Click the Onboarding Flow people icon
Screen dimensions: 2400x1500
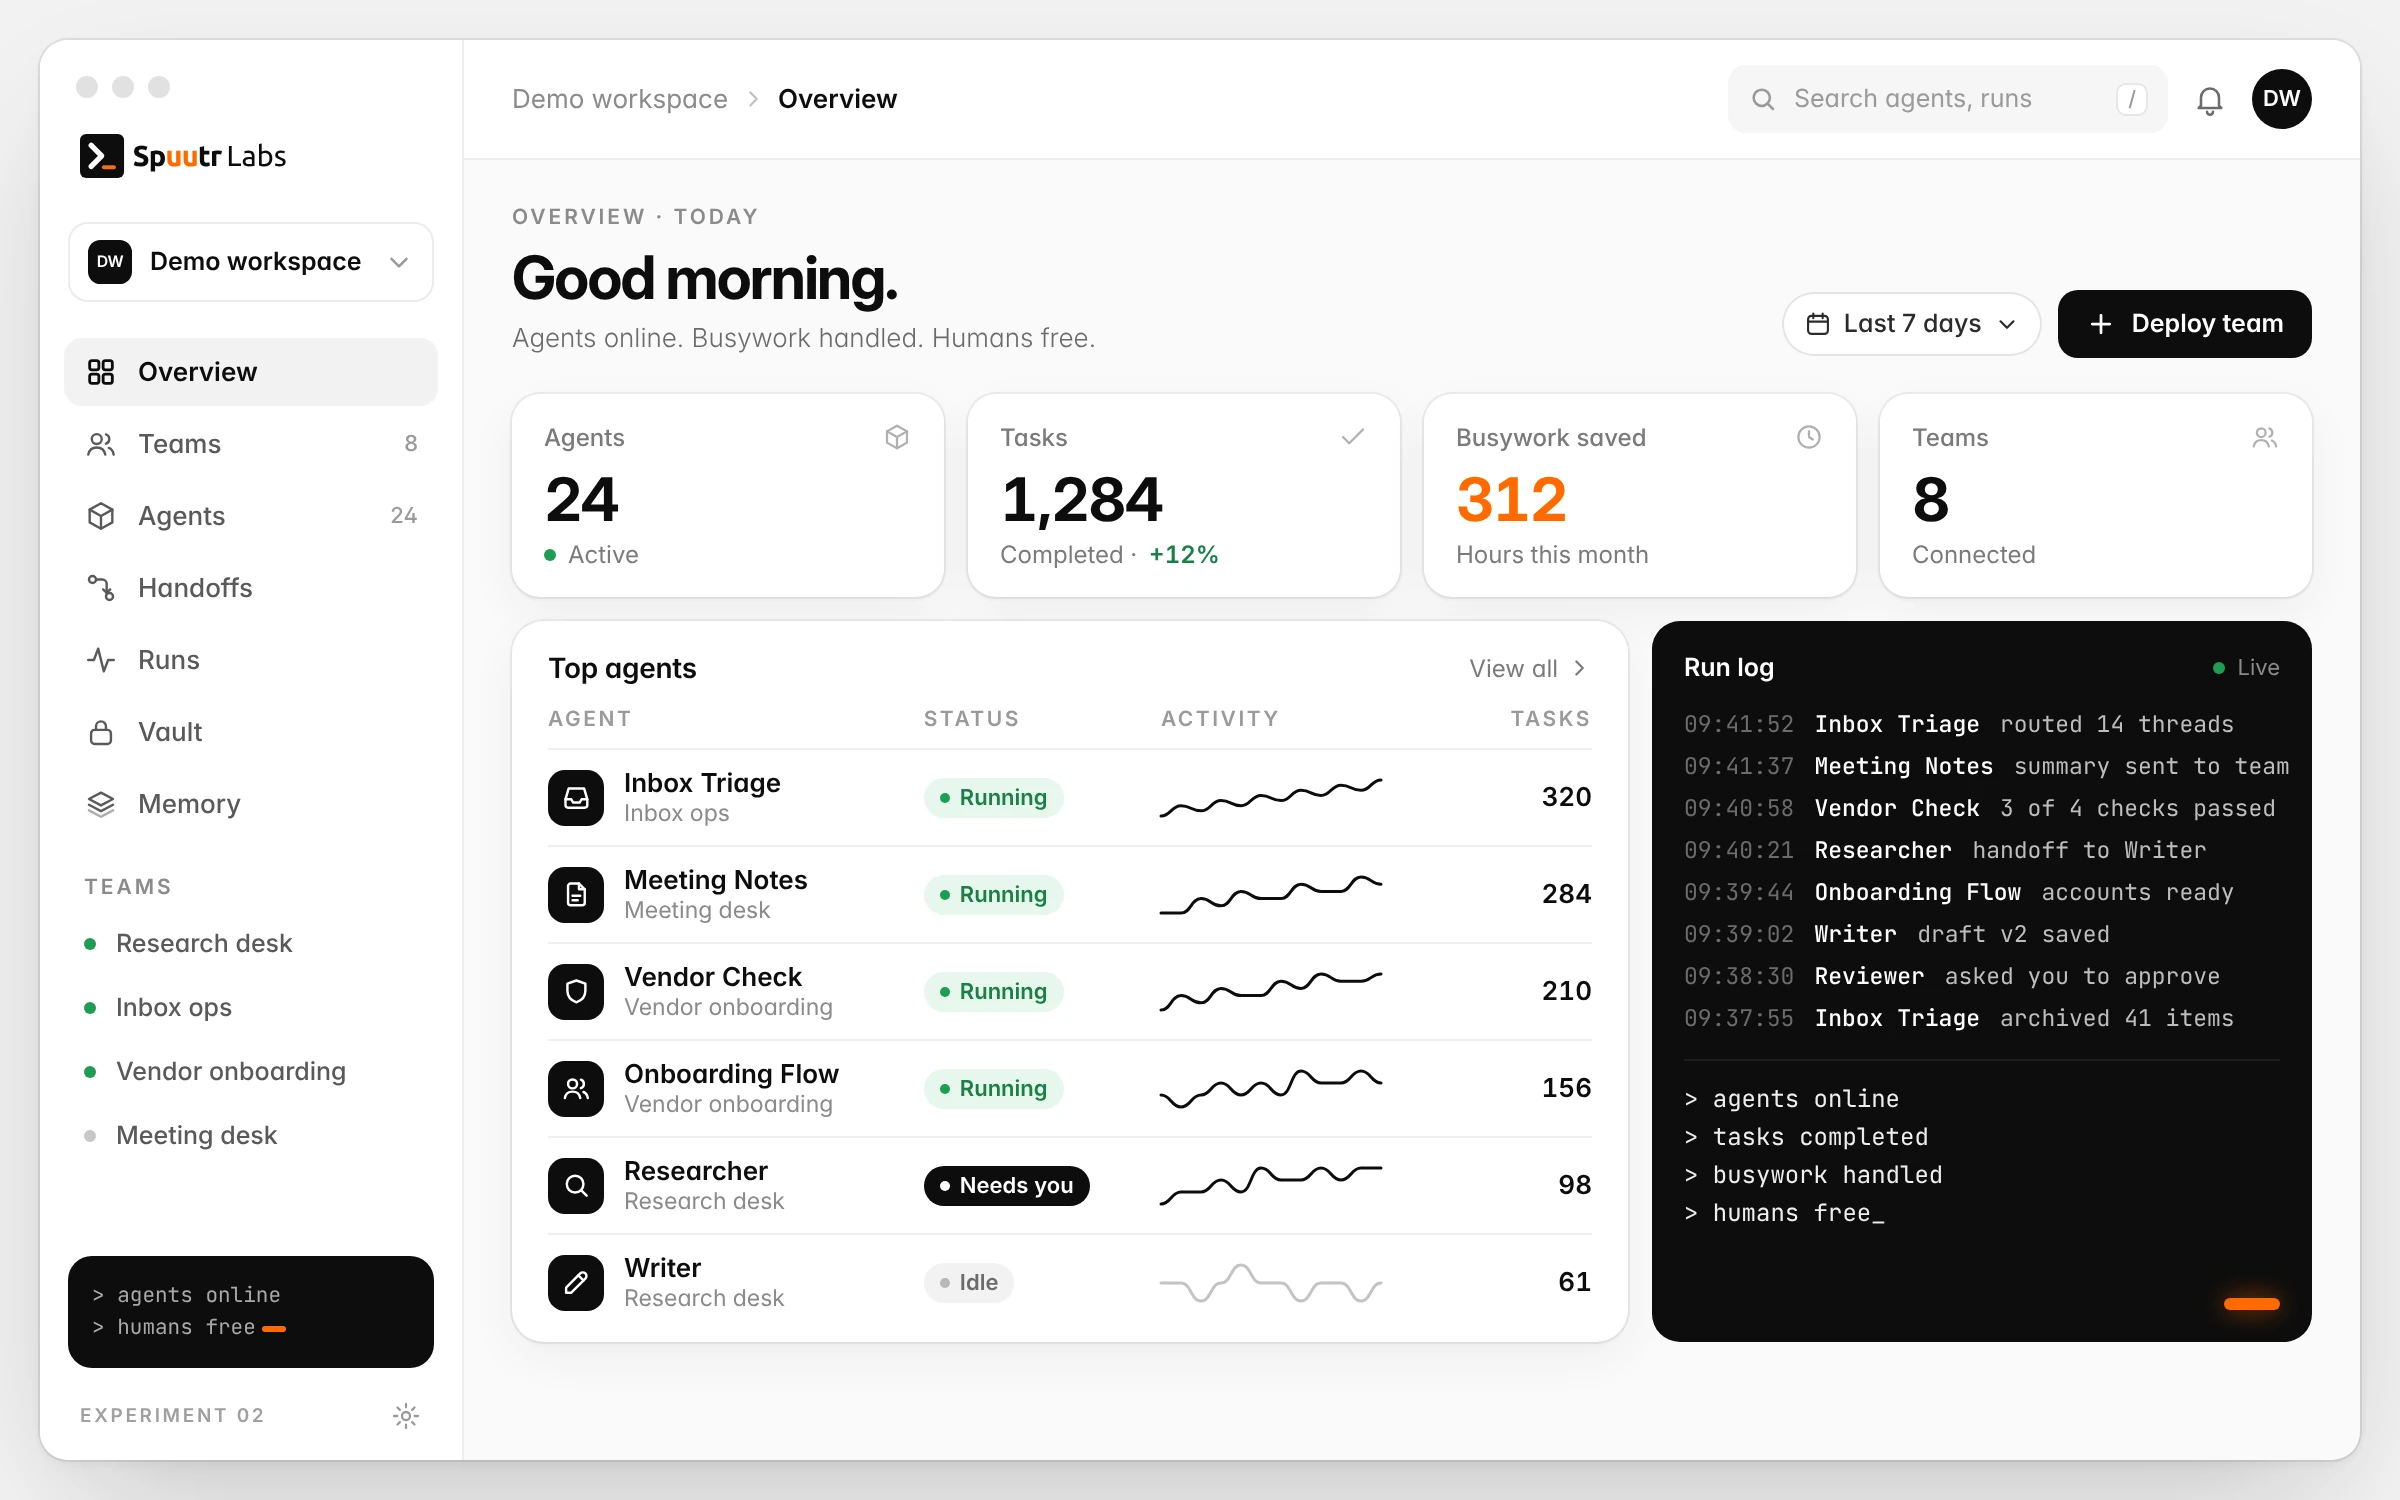[576, 1089]
